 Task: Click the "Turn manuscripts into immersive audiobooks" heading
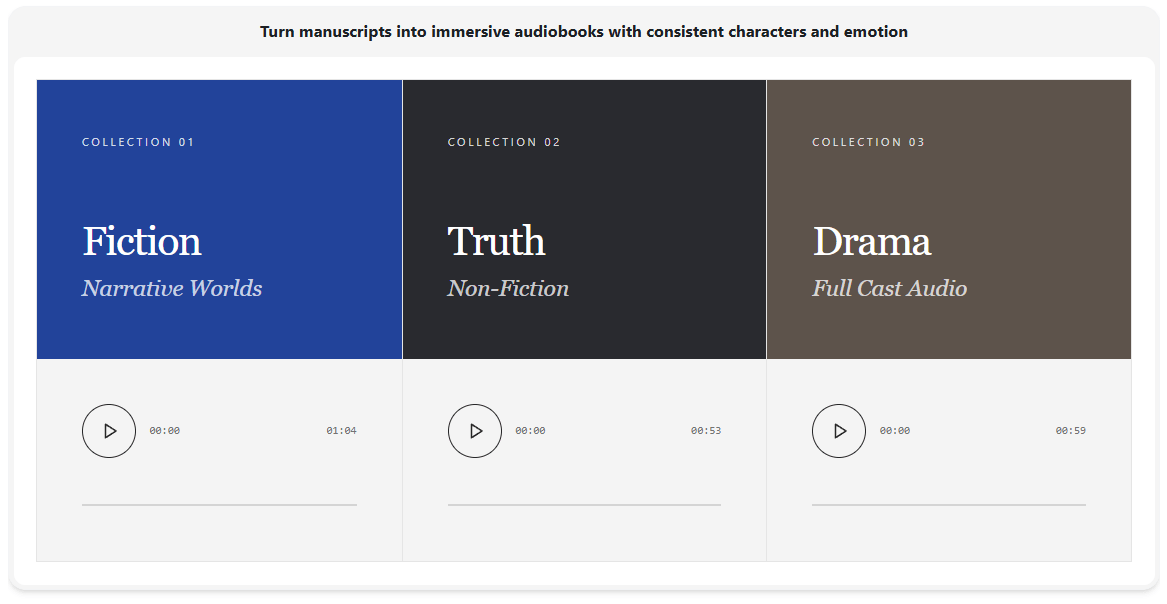pyautogui.click(x=584, y=32)
